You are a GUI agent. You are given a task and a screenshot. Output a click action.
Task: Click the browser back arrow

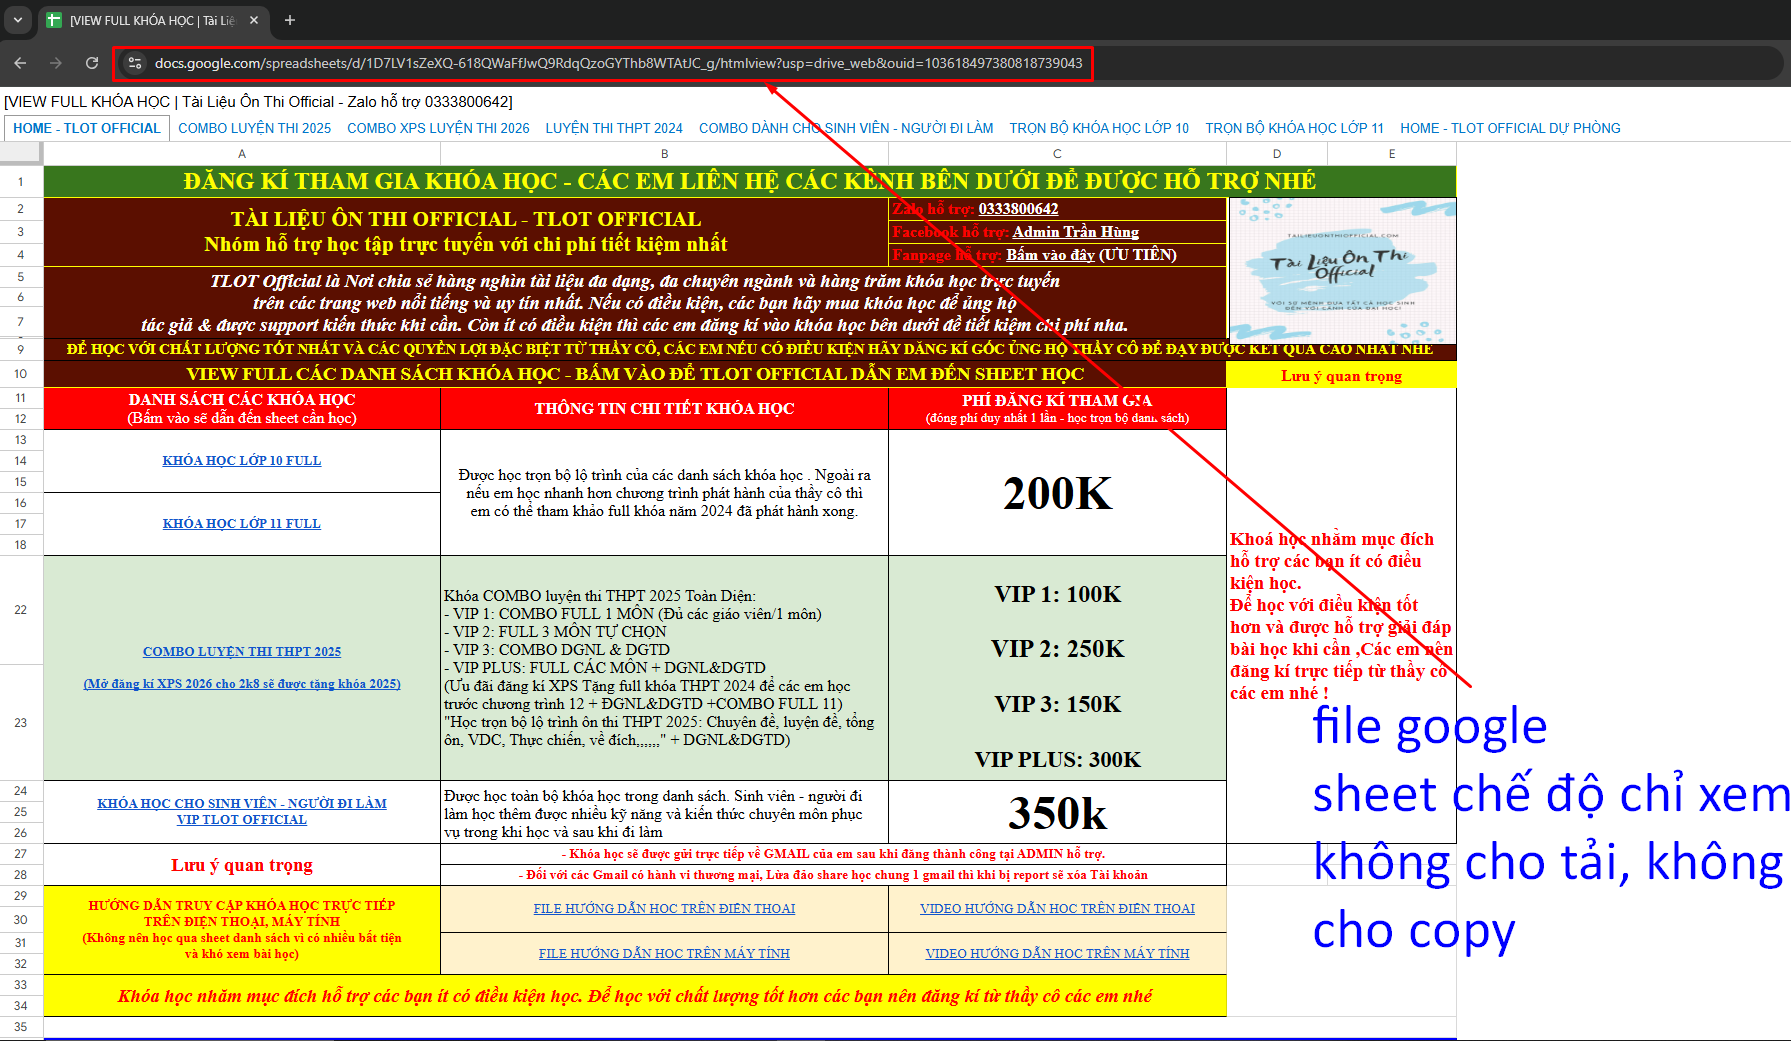(x=20, y=63)
